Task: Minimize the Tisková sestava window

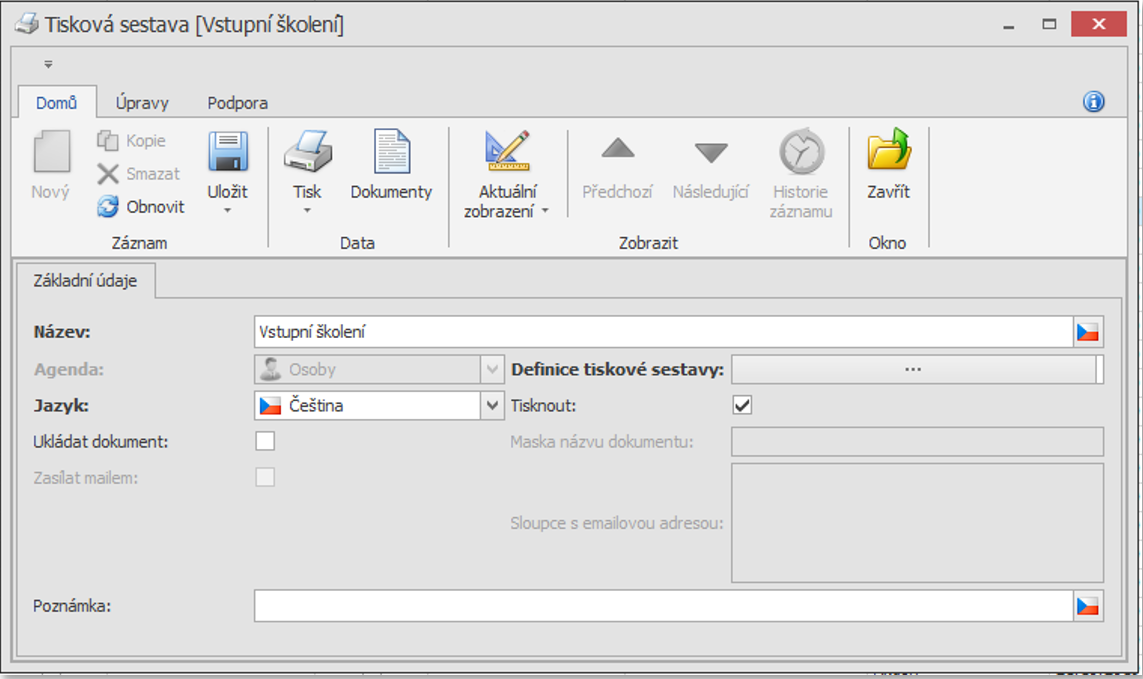Action: [1009, 26]
